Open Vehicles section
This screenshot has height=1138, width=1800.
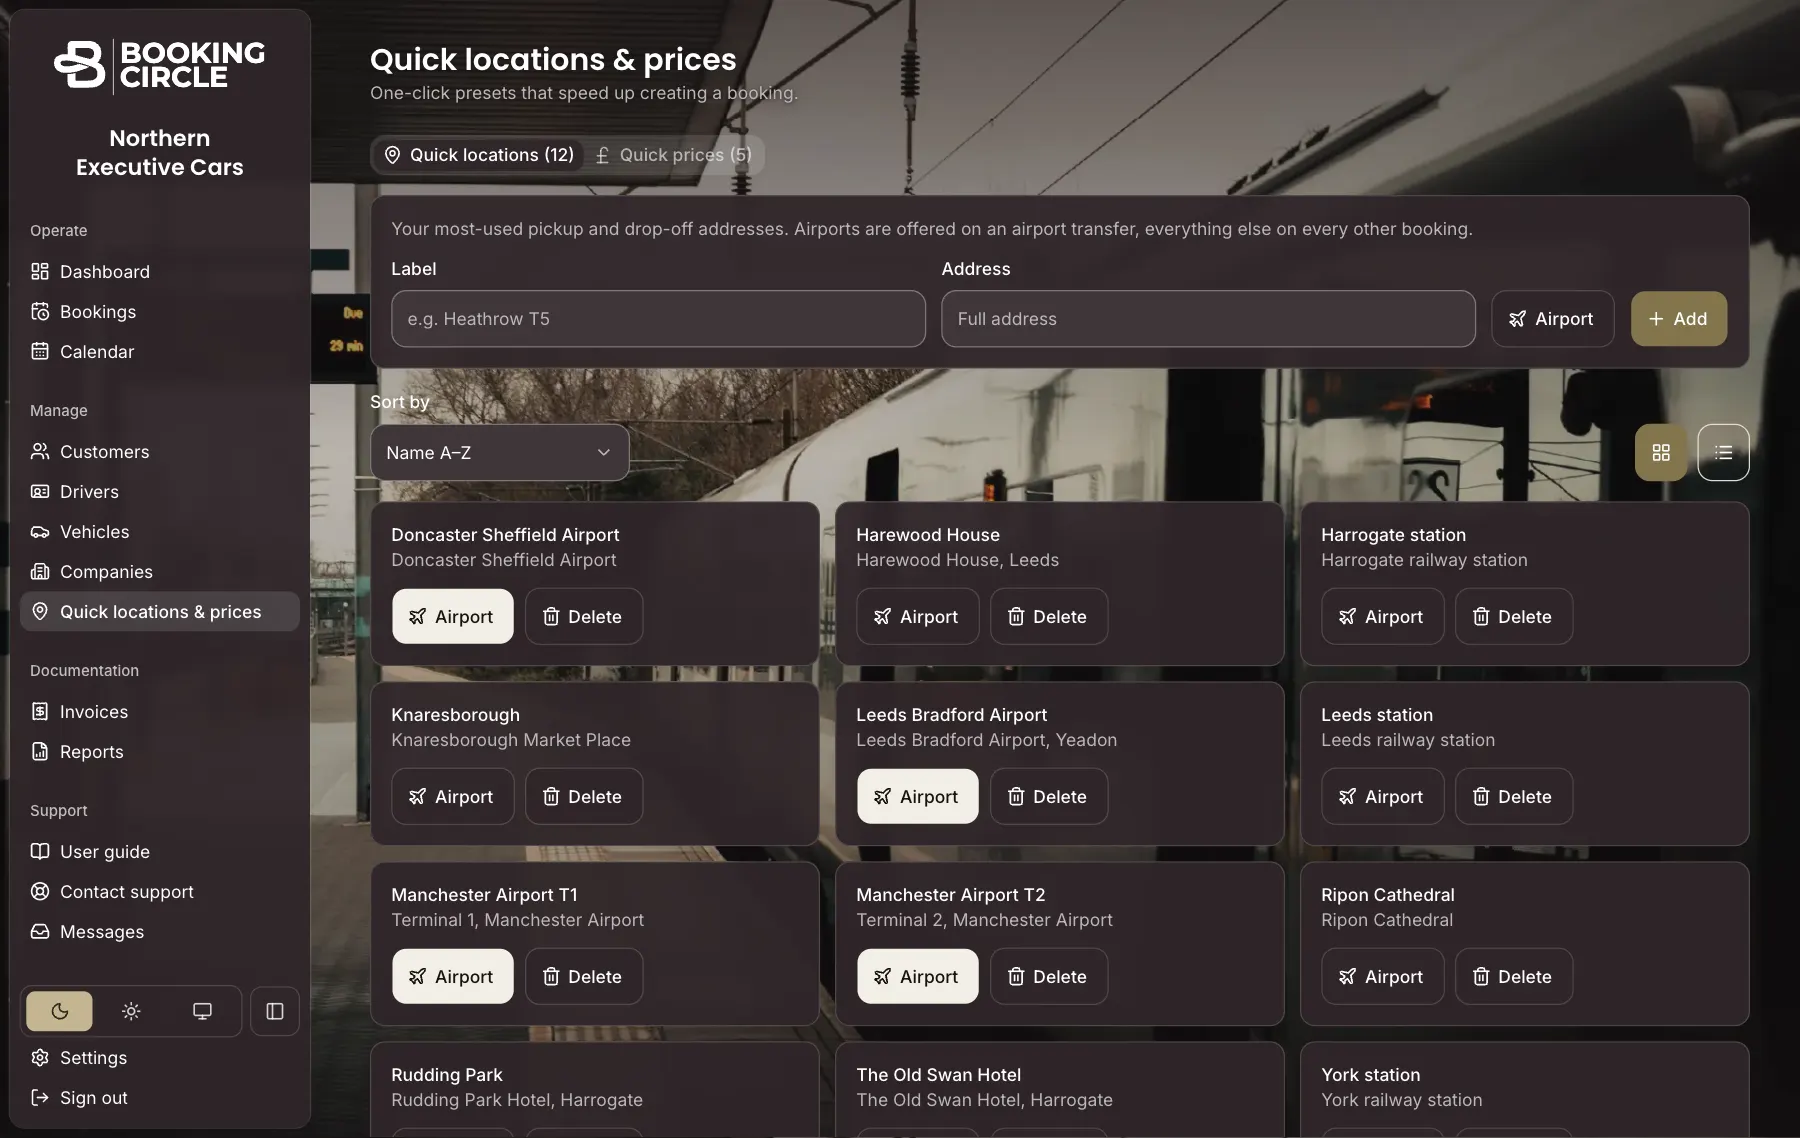click(x=160, y=531)
